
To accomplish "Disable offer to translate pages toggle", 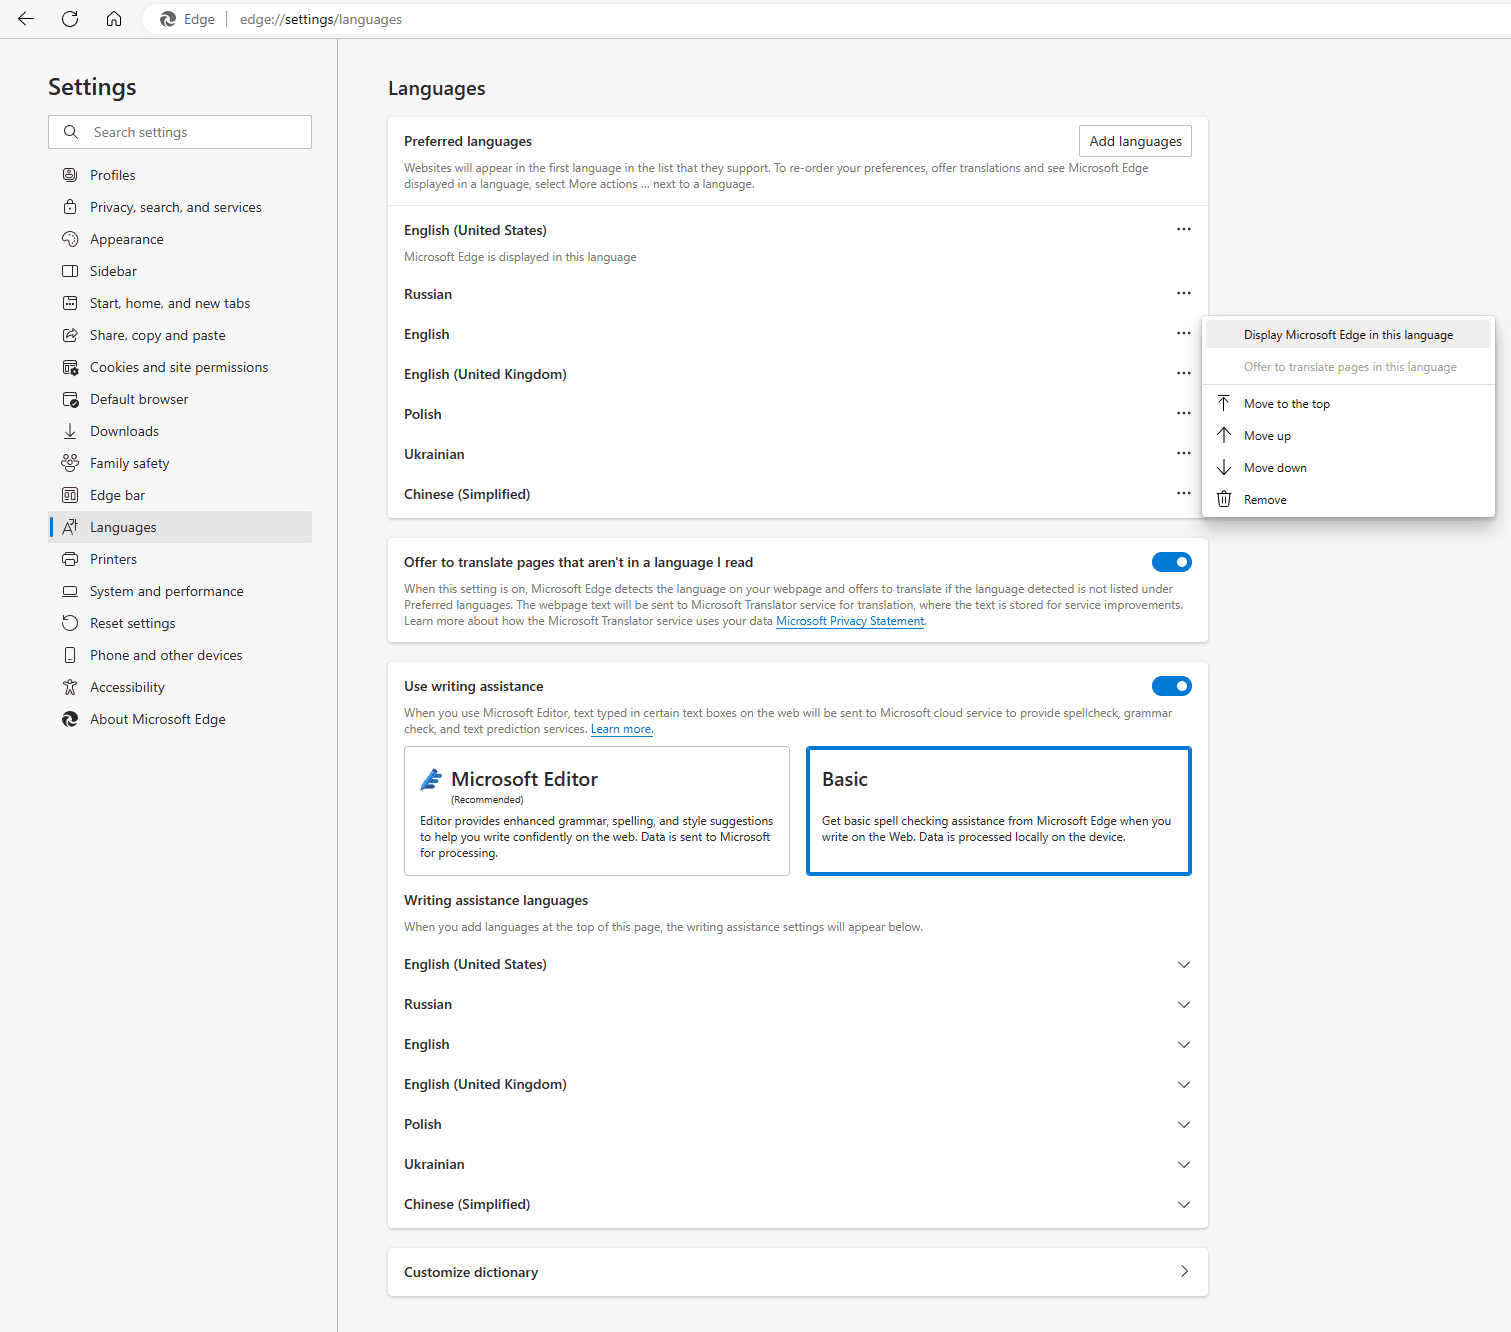I will coord(1171,562).
